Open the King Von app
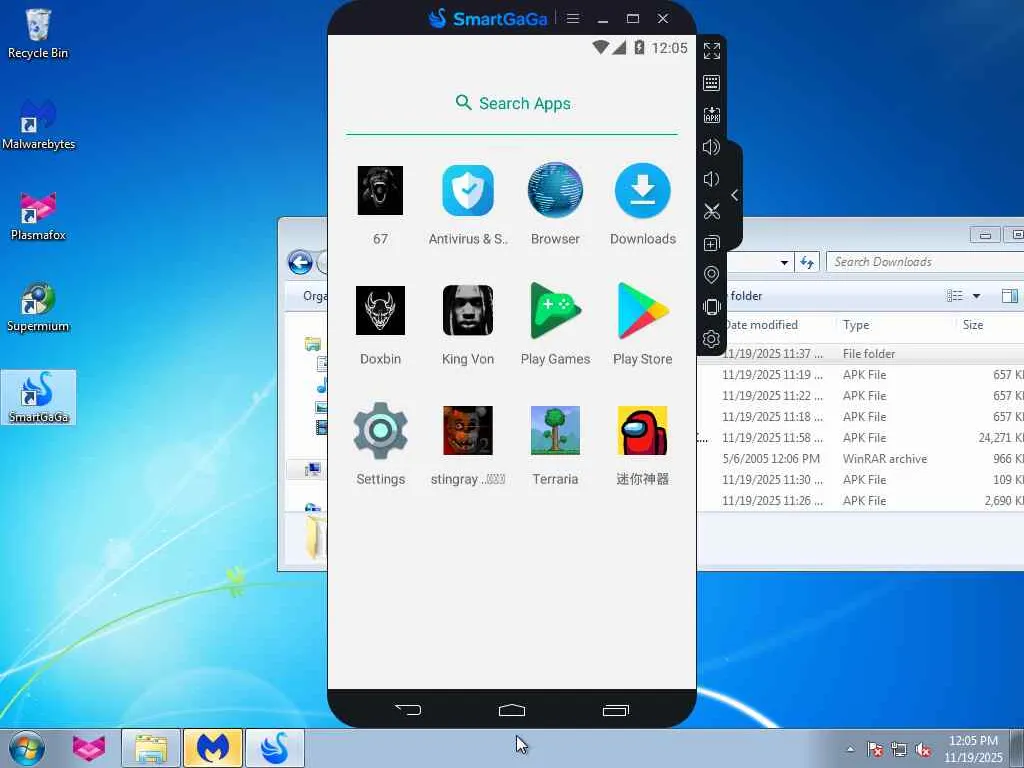The width and height of the screenshot is (1024, 768). tap(468, 311)
